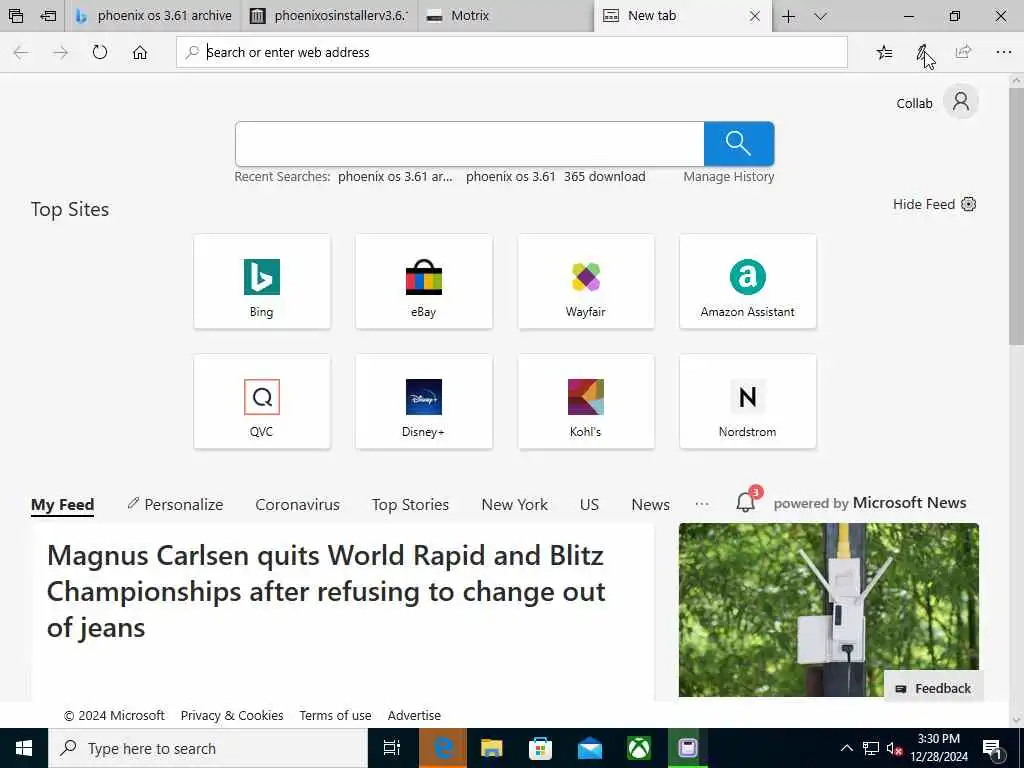1024x768 pixels.
Task: Go back using the back arrow
Action: 21,52
